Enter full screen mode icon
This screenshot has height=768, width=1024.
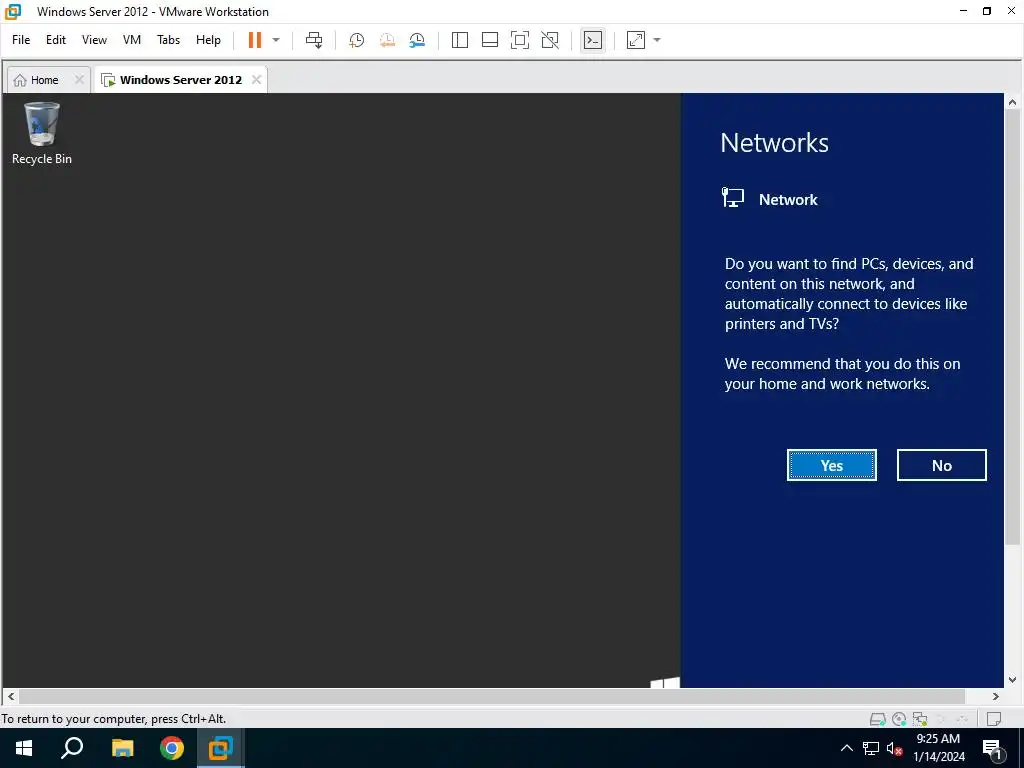click(x=520, y=40)
